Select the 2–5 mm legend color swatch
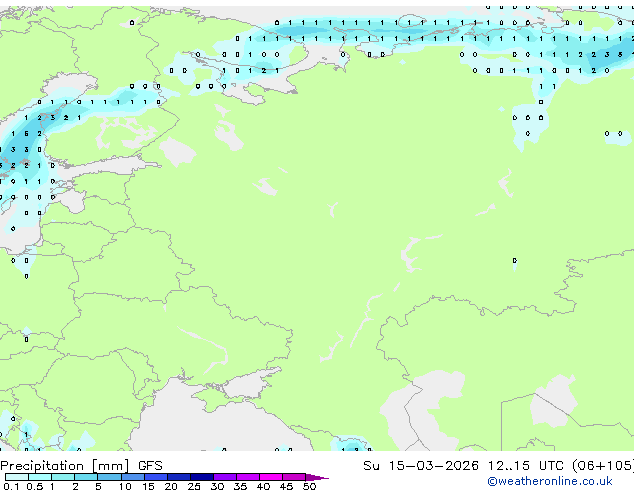Viewport: 634px width, 490px height. (x=86, y=477)
